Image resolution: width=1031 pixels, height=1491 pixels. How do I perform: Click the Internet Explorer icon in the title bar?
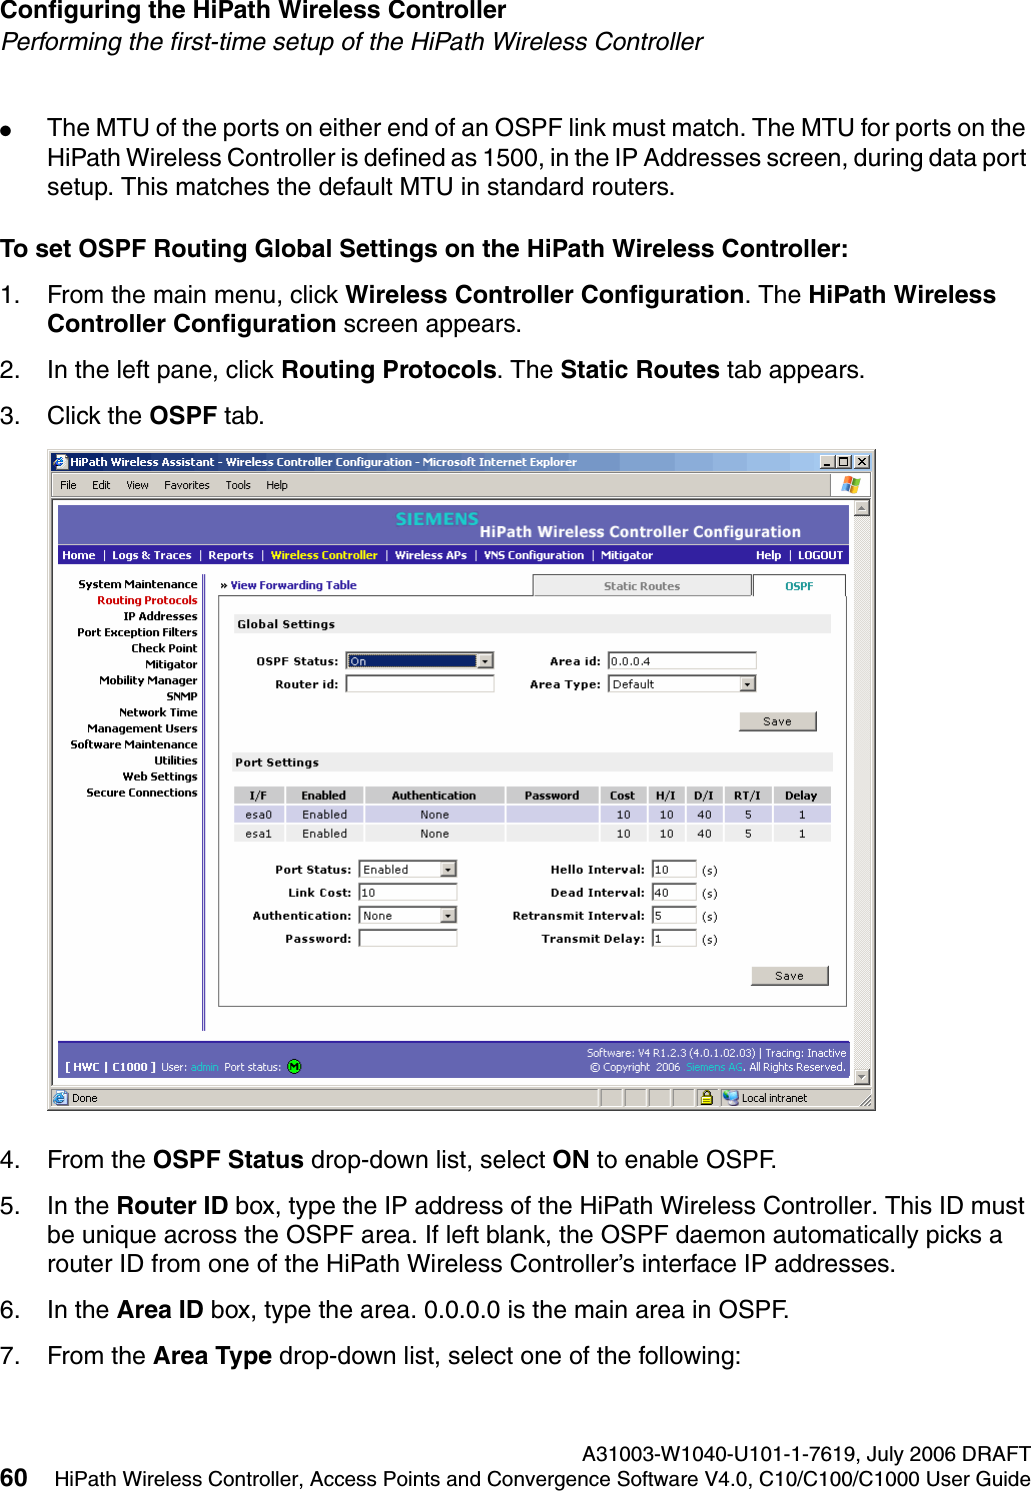[60, 461]
